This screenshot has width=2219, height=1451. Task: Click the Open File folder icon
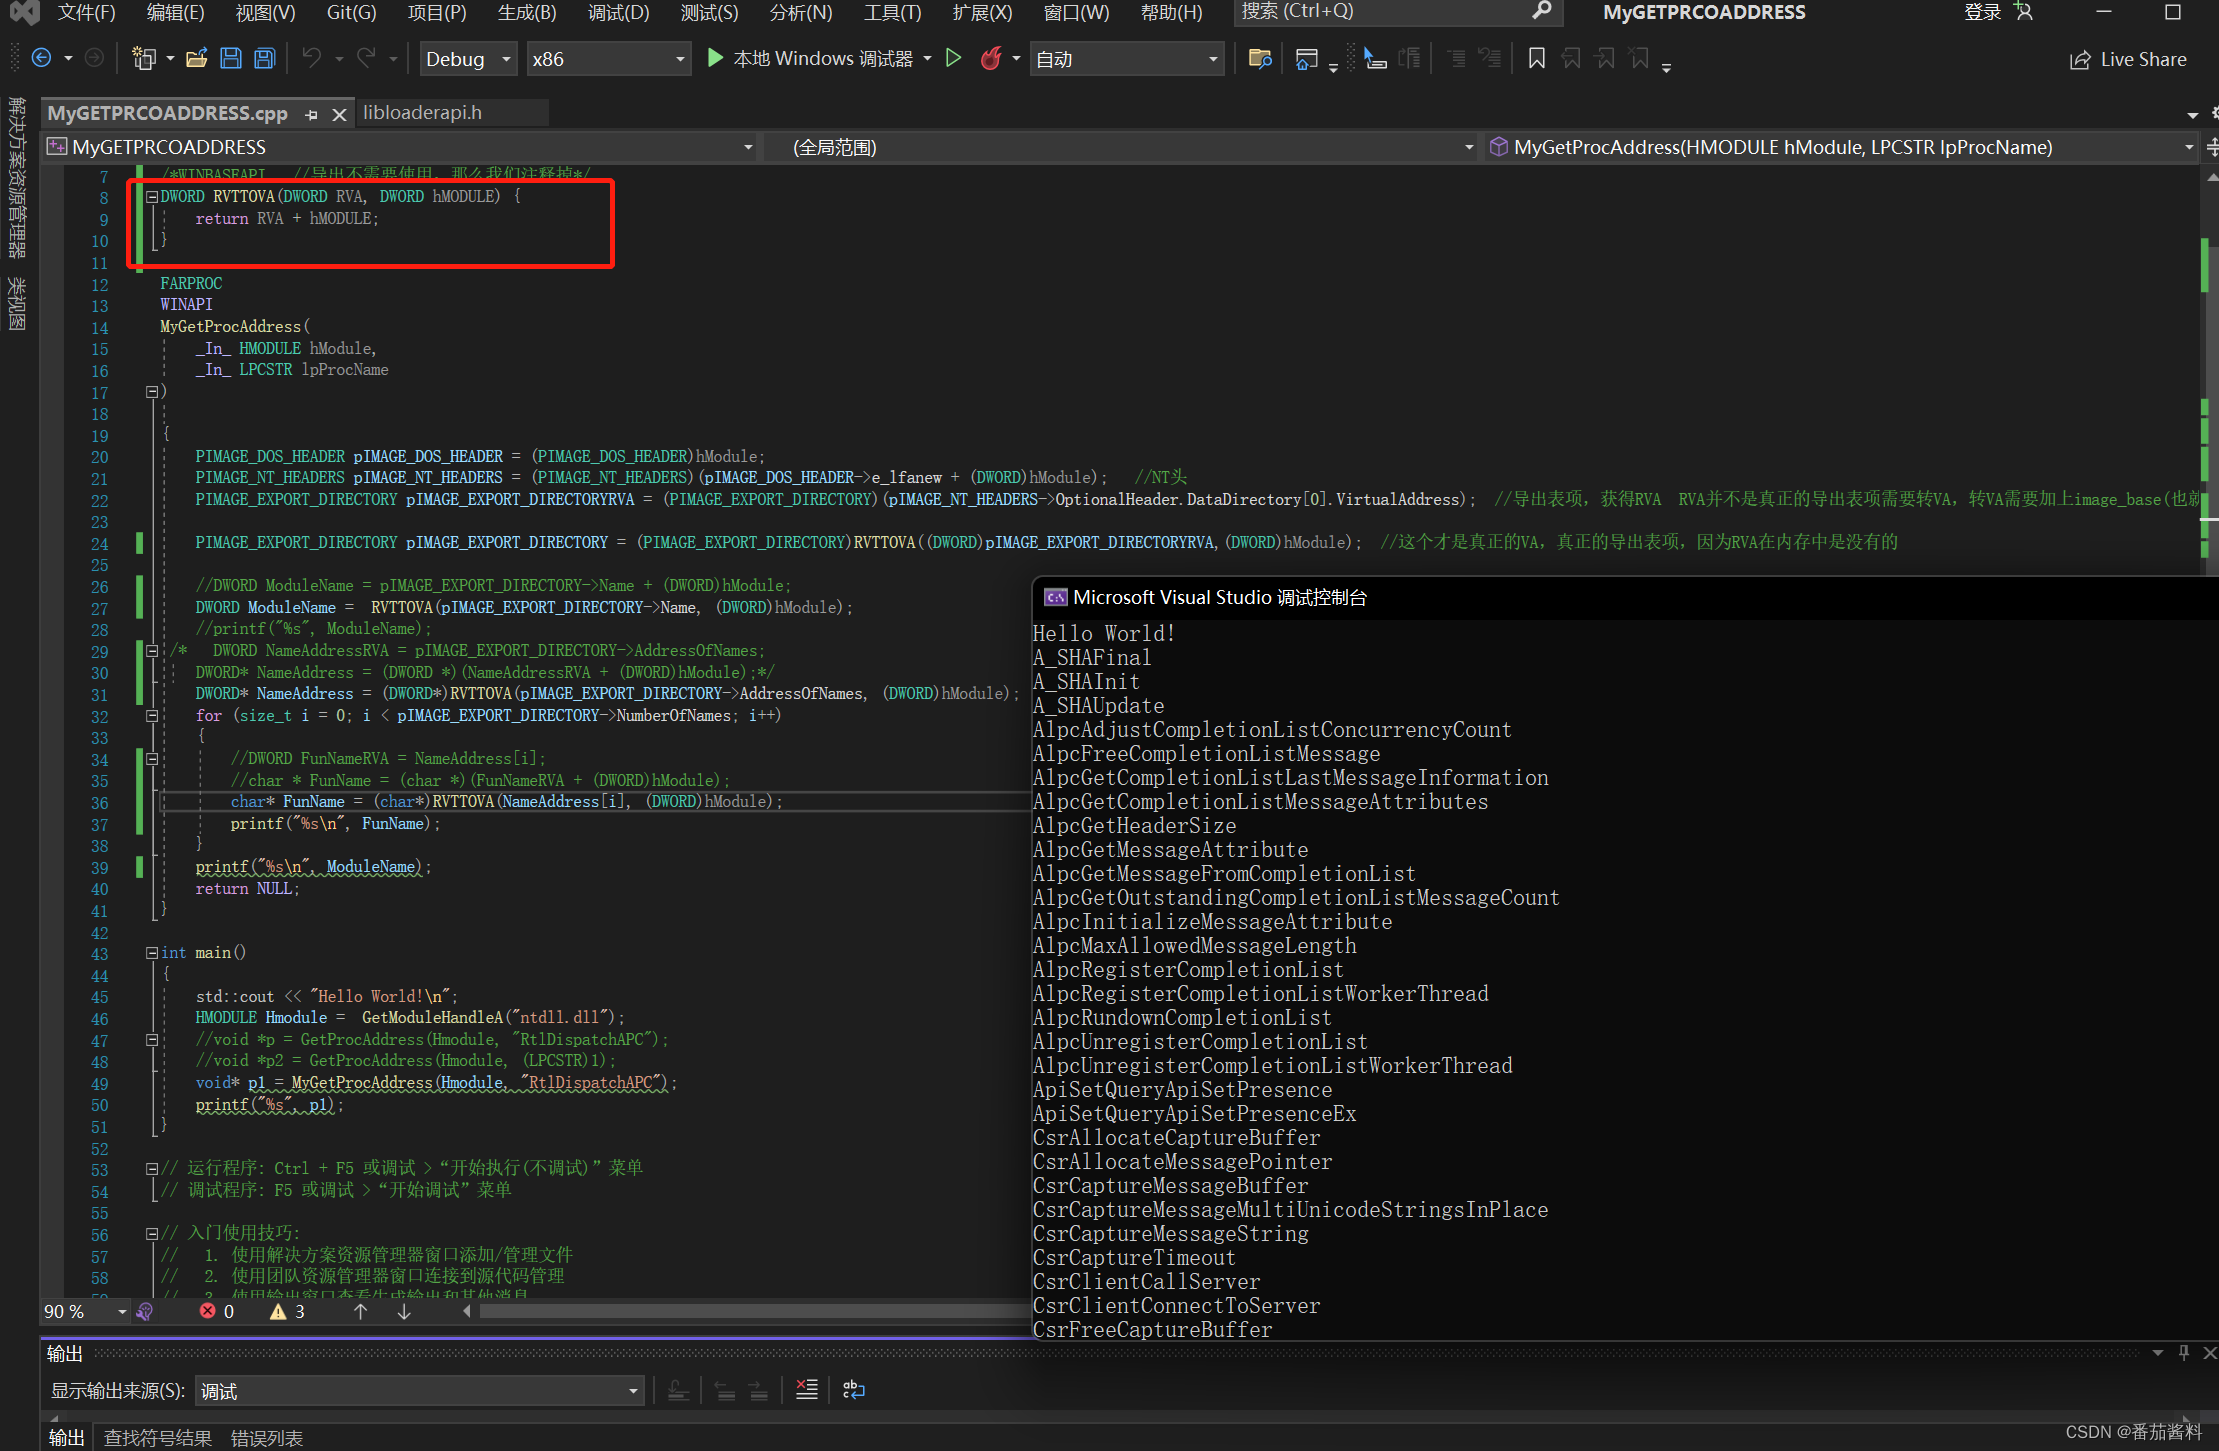tap(197, 59)
